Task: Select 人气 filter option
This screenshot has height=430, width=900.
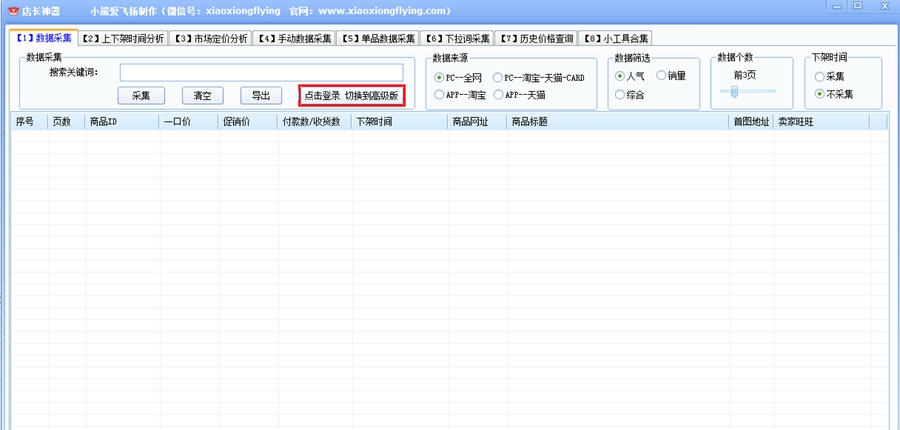Action: tap(630, 76)
